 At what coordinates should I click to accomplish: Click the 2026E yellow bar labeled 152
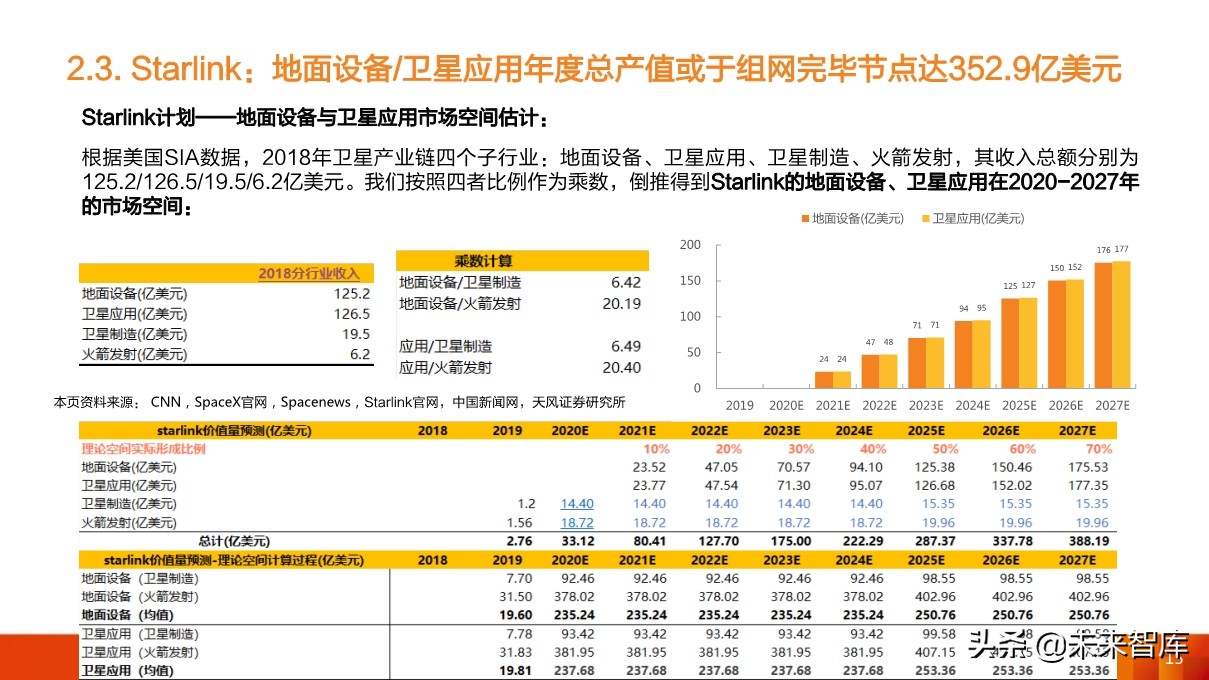point(1074,333)
